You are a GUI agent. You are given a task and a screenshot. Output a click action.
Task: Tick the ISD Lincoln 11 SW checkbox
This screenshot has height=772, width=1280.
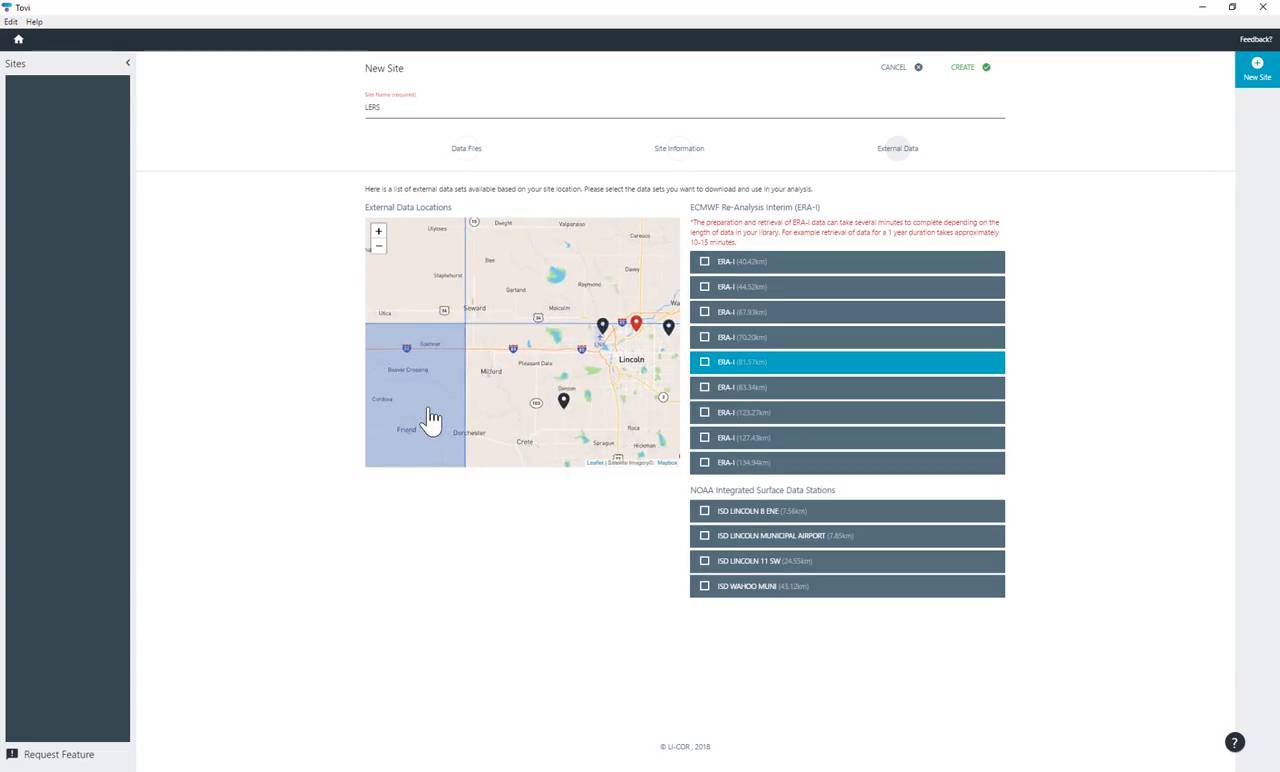coord(705,561)
